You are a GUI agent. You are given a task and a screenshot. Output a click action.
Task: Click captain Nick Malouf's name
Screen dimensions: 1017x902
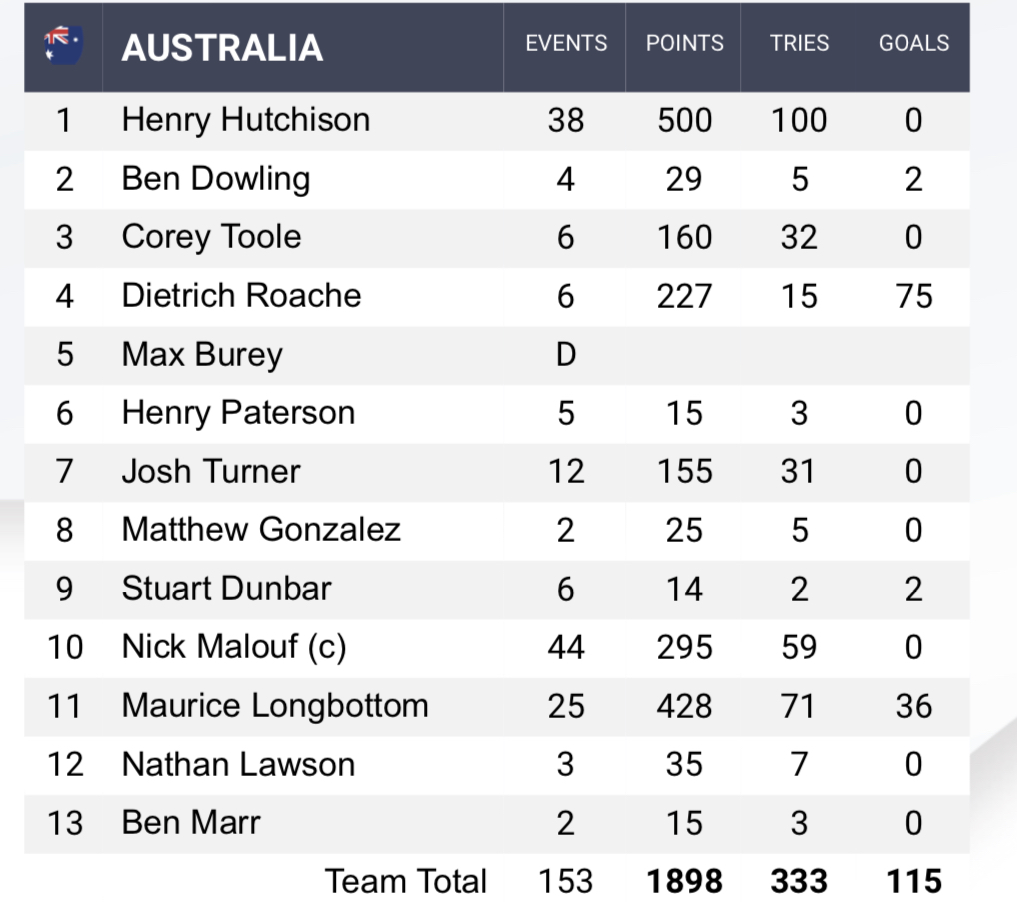pos(234,647)
